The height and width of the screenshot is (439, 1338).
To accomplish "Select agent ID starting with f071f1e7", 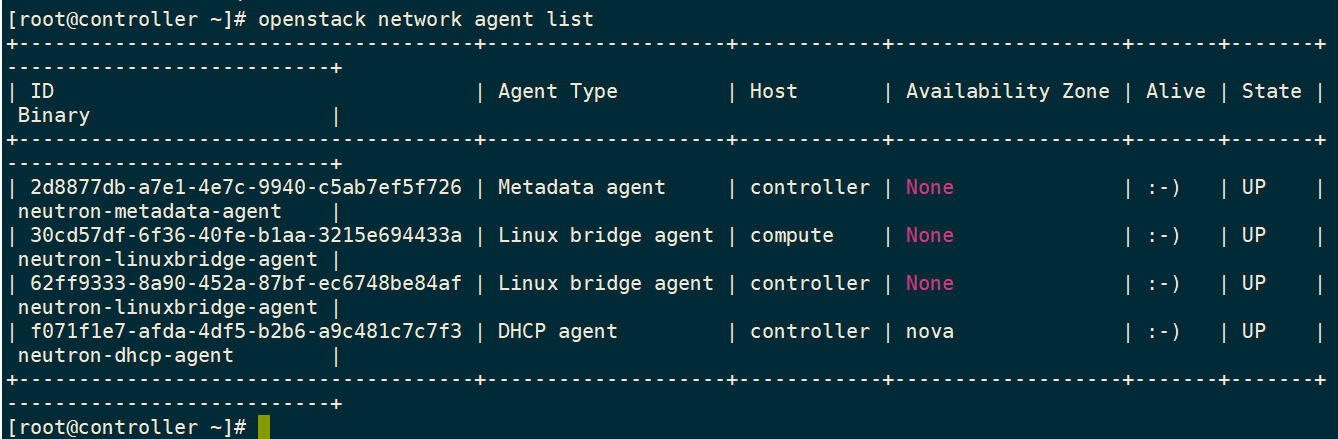I will tap(246, 331).
